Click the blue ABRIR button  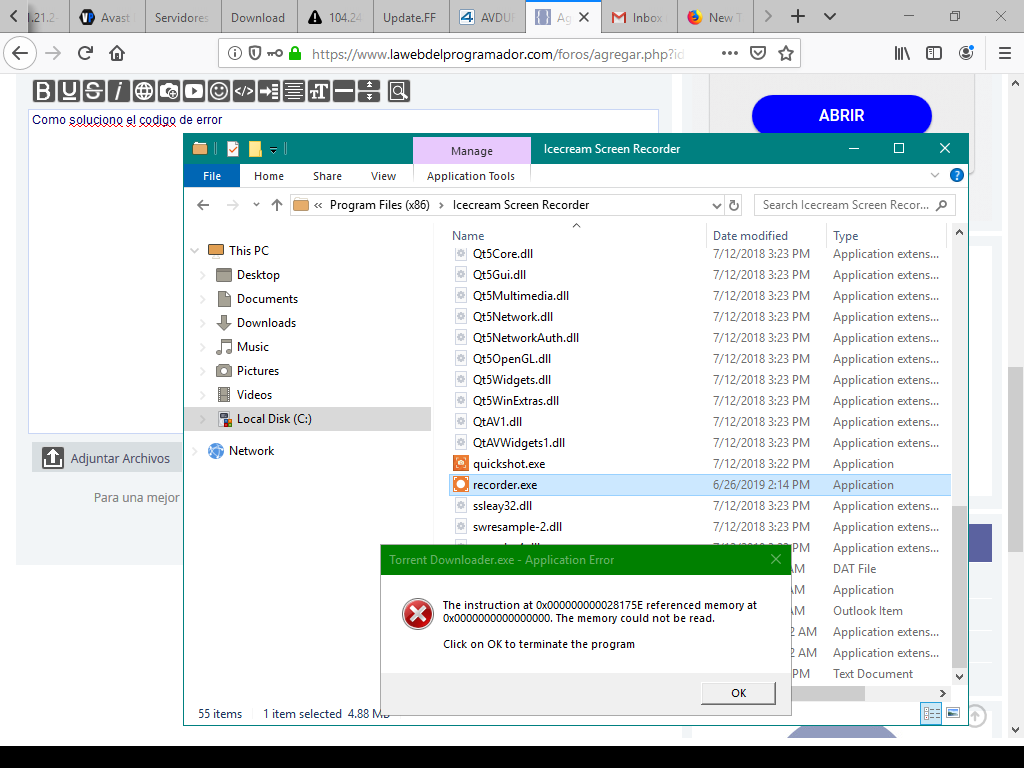pos(842,115)
